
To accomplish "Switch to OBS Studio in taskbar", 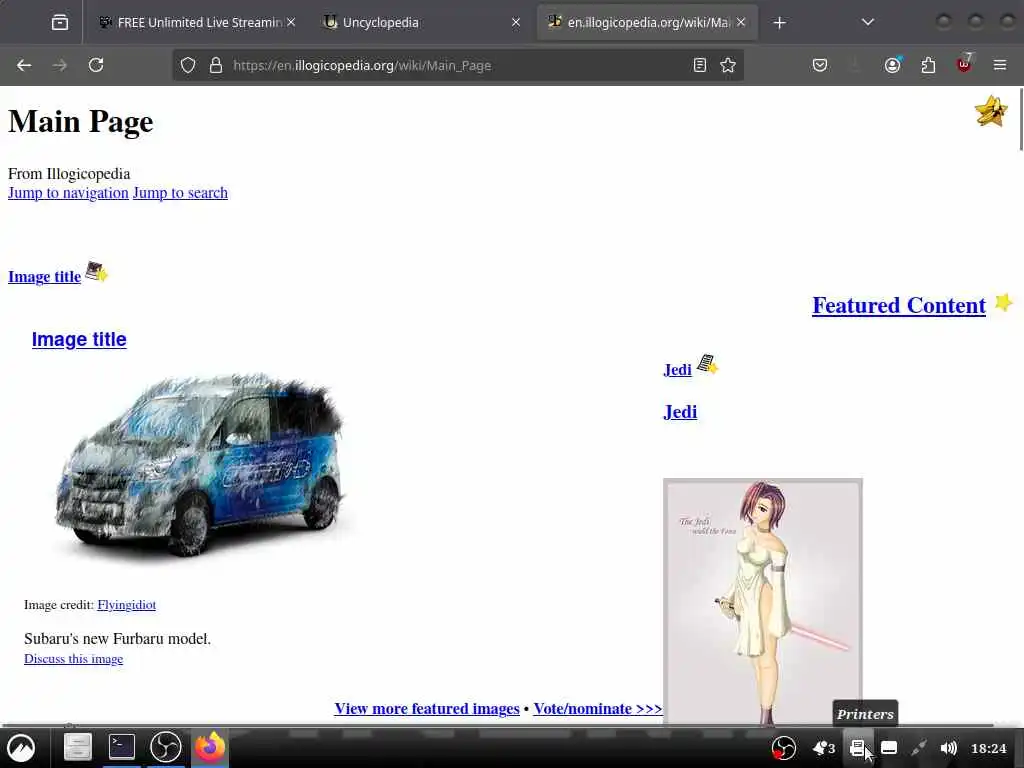I will point(165,747).
